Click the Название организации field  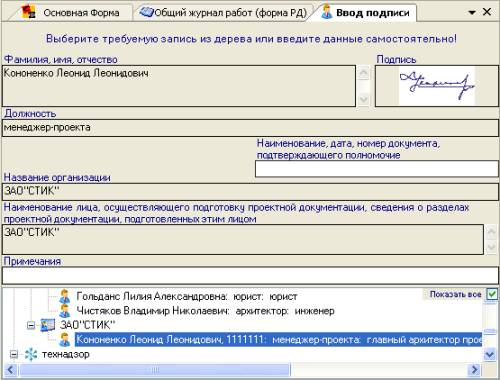click(x=250, y=192)
